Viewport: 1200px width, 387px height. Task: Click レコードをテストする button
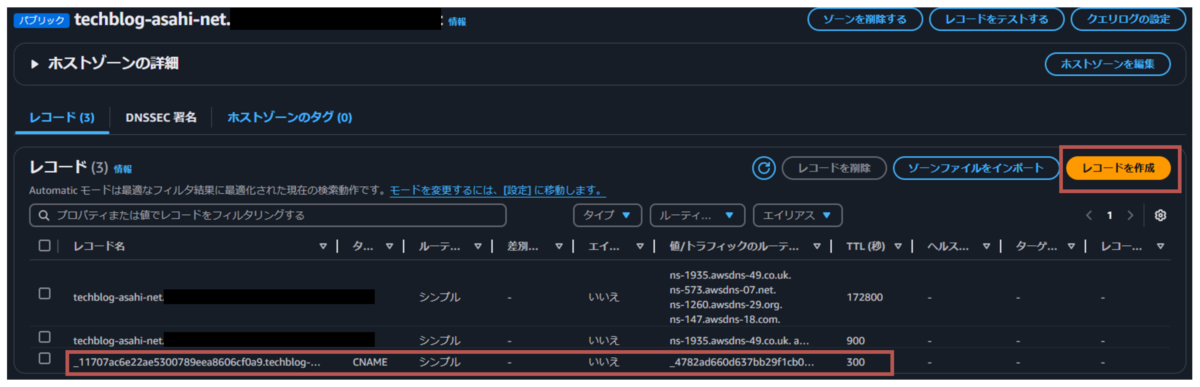(996, 19)
